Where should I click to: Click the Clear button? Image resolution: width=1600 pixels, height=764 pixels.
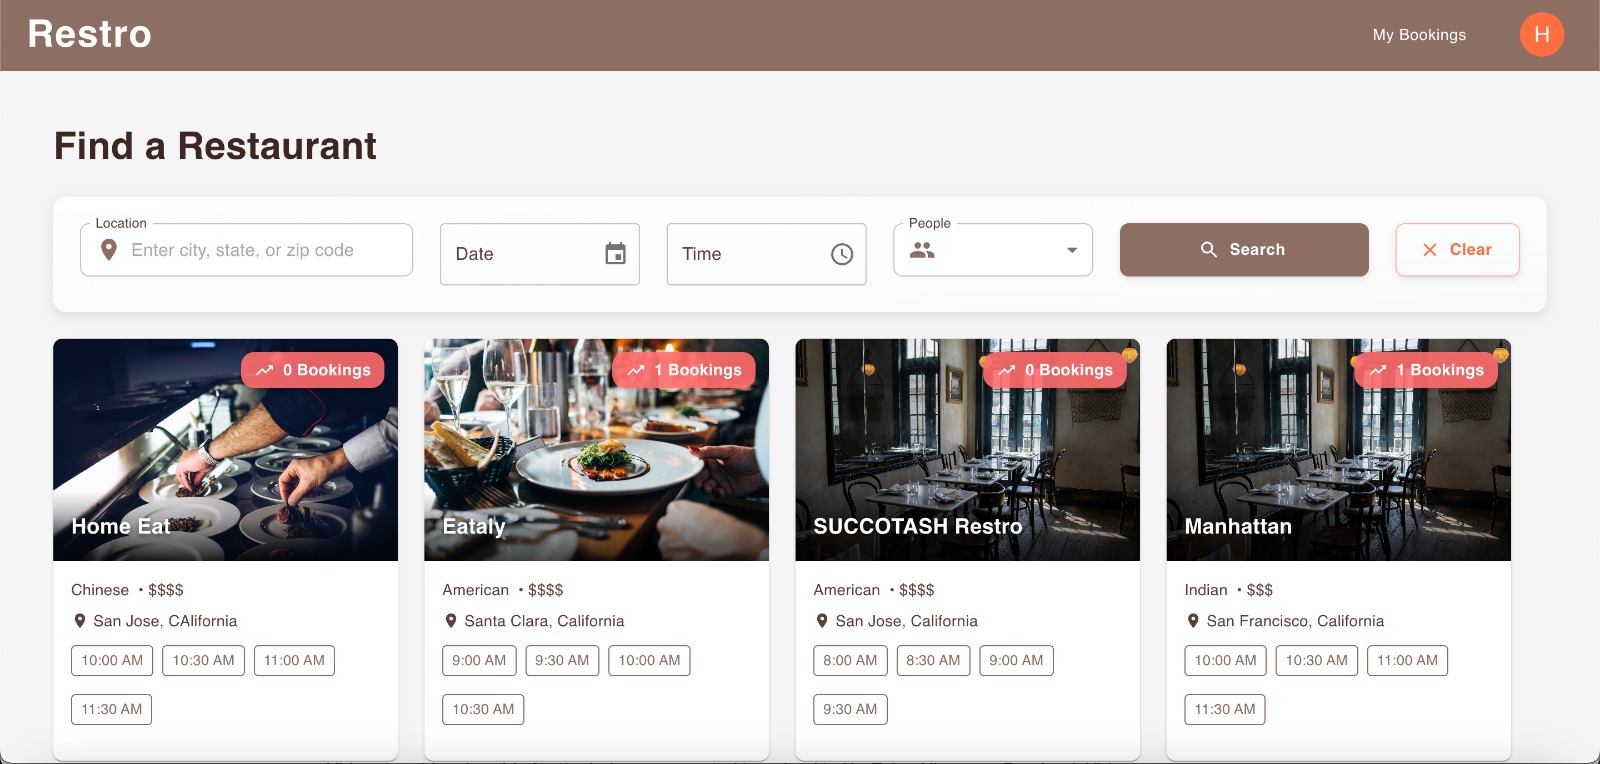(1457, 250)
